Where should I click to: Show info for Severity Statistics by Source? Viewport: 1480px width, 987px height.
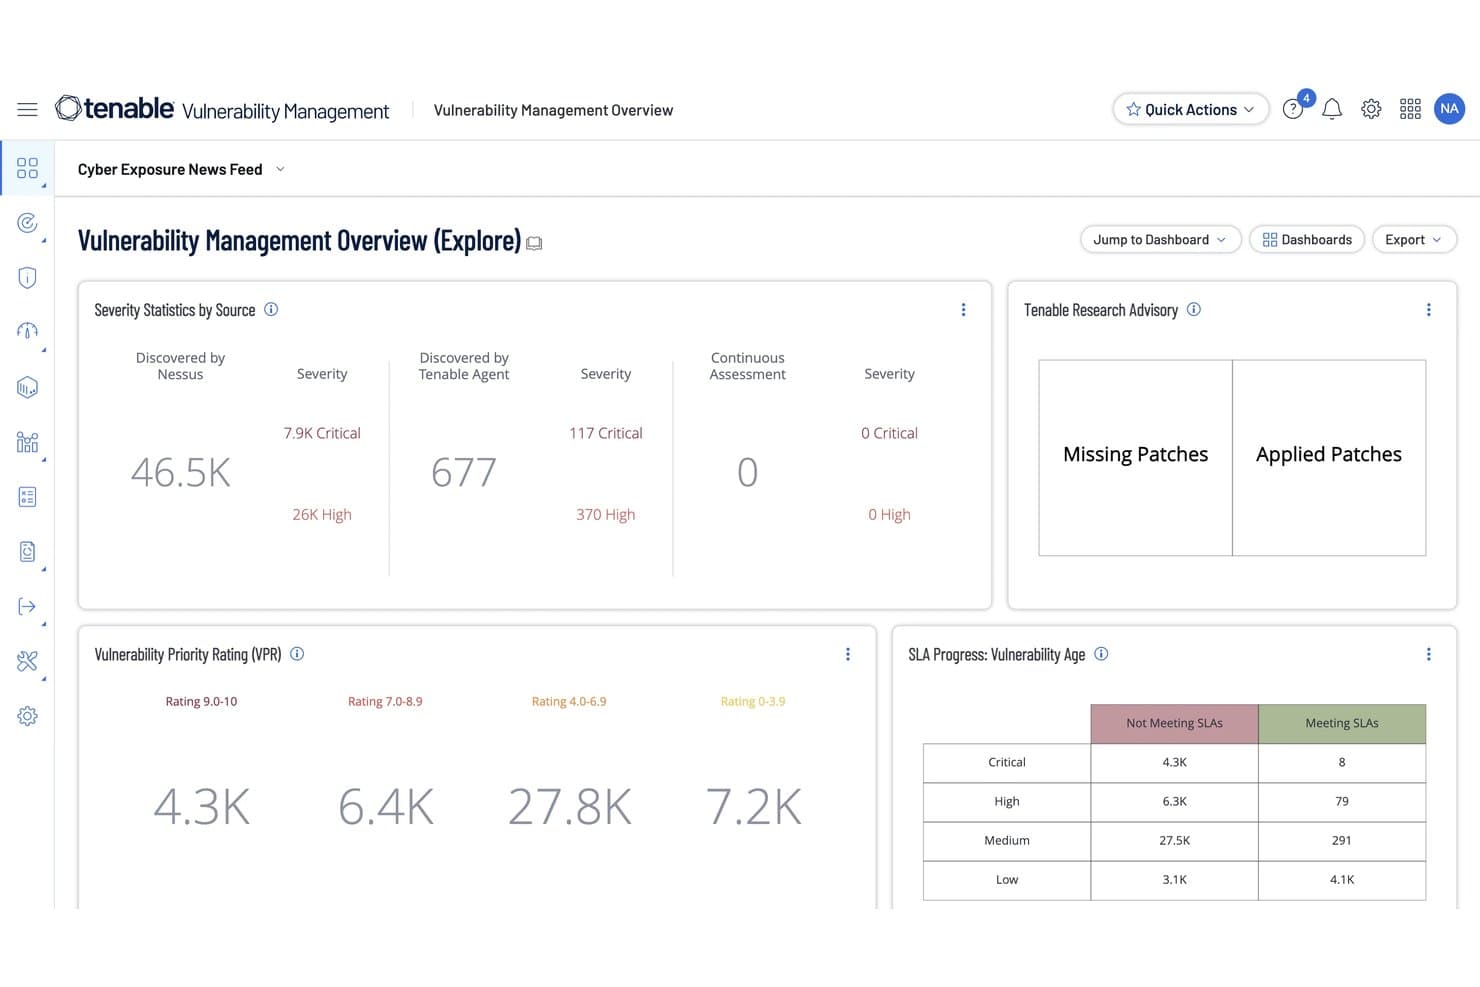271,310
